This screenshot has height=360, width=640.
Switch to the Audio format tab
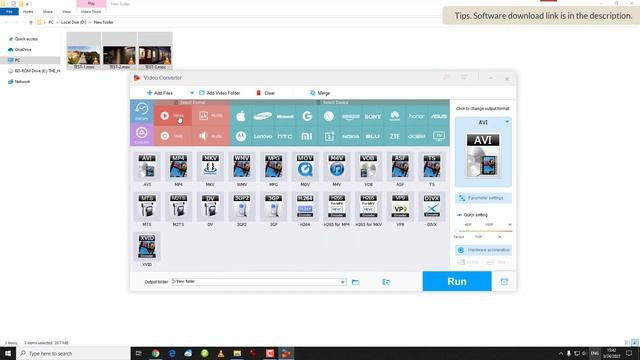coord(211,136)
